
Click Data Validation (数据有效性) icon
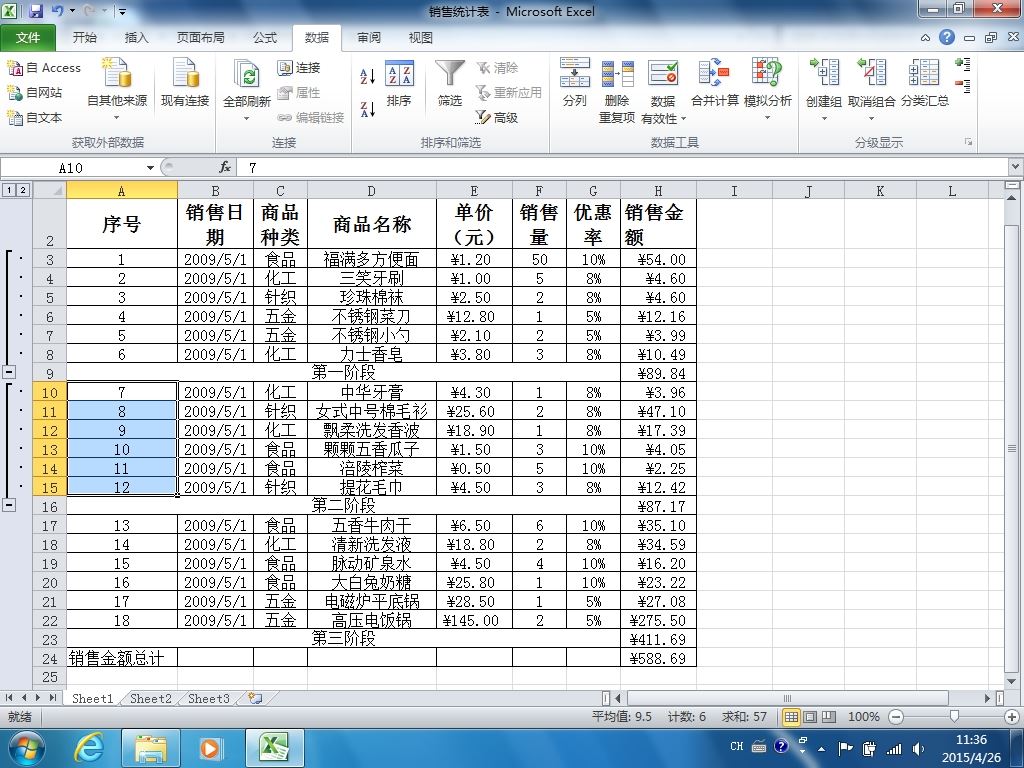[663, 73]
